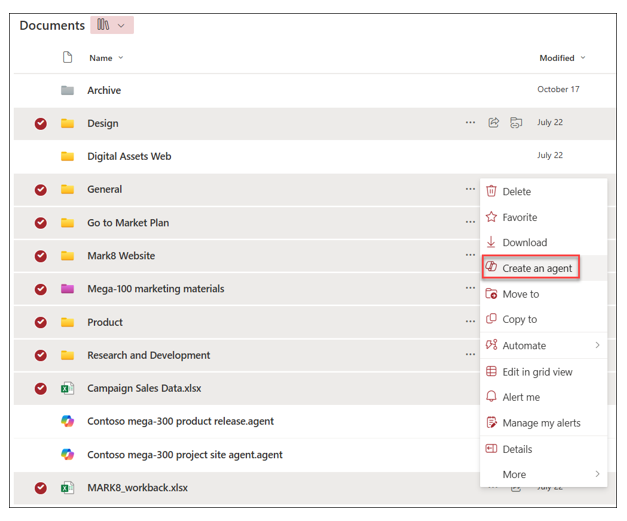Deselect the Go to Market Plan checkmark

(x=40, y=223)
